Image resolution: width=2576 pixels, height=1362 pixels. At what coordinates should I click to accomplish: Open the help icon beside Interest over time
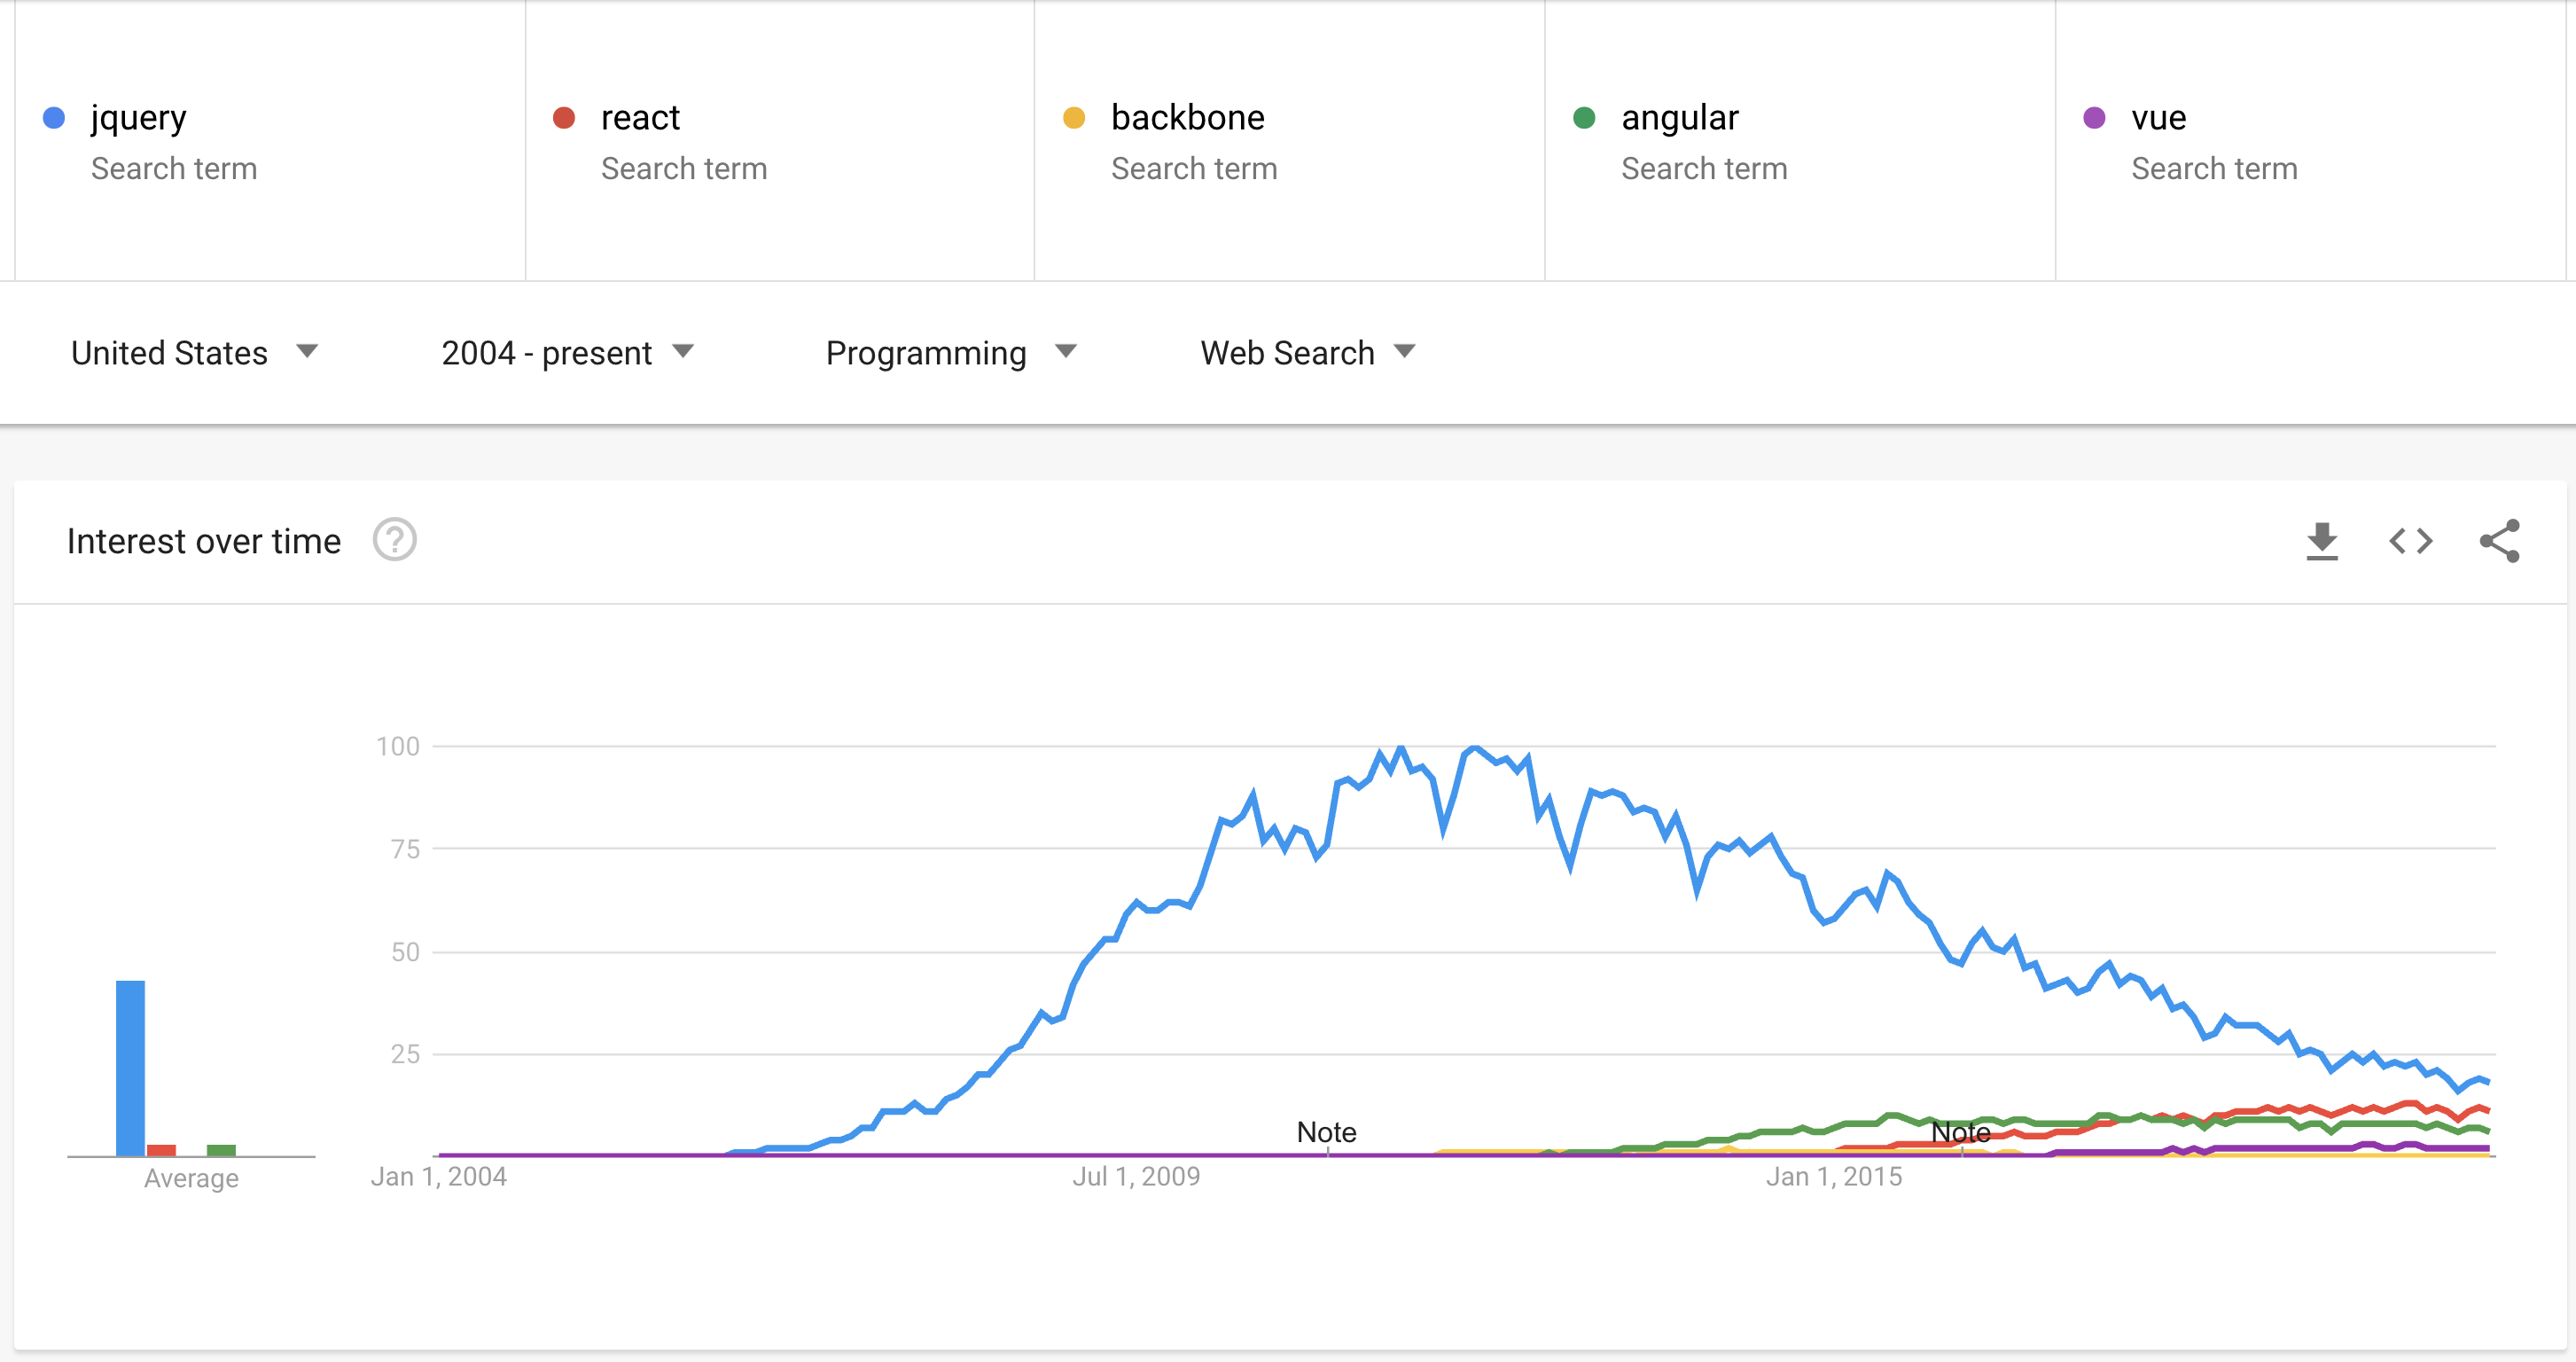pyautogui.click(x=394, y=540)
